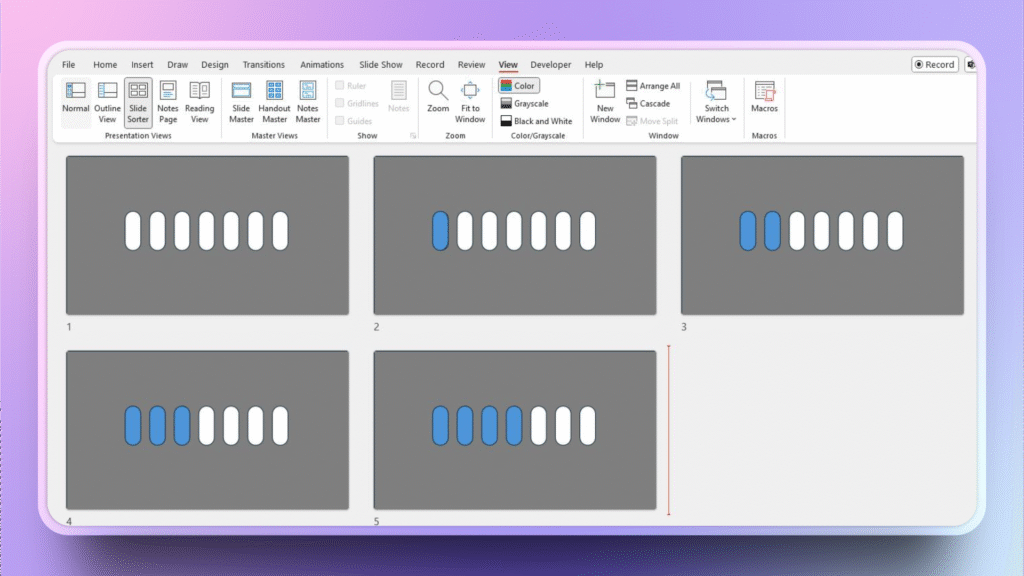Toggle the Guides checkbox

point(341,121)
